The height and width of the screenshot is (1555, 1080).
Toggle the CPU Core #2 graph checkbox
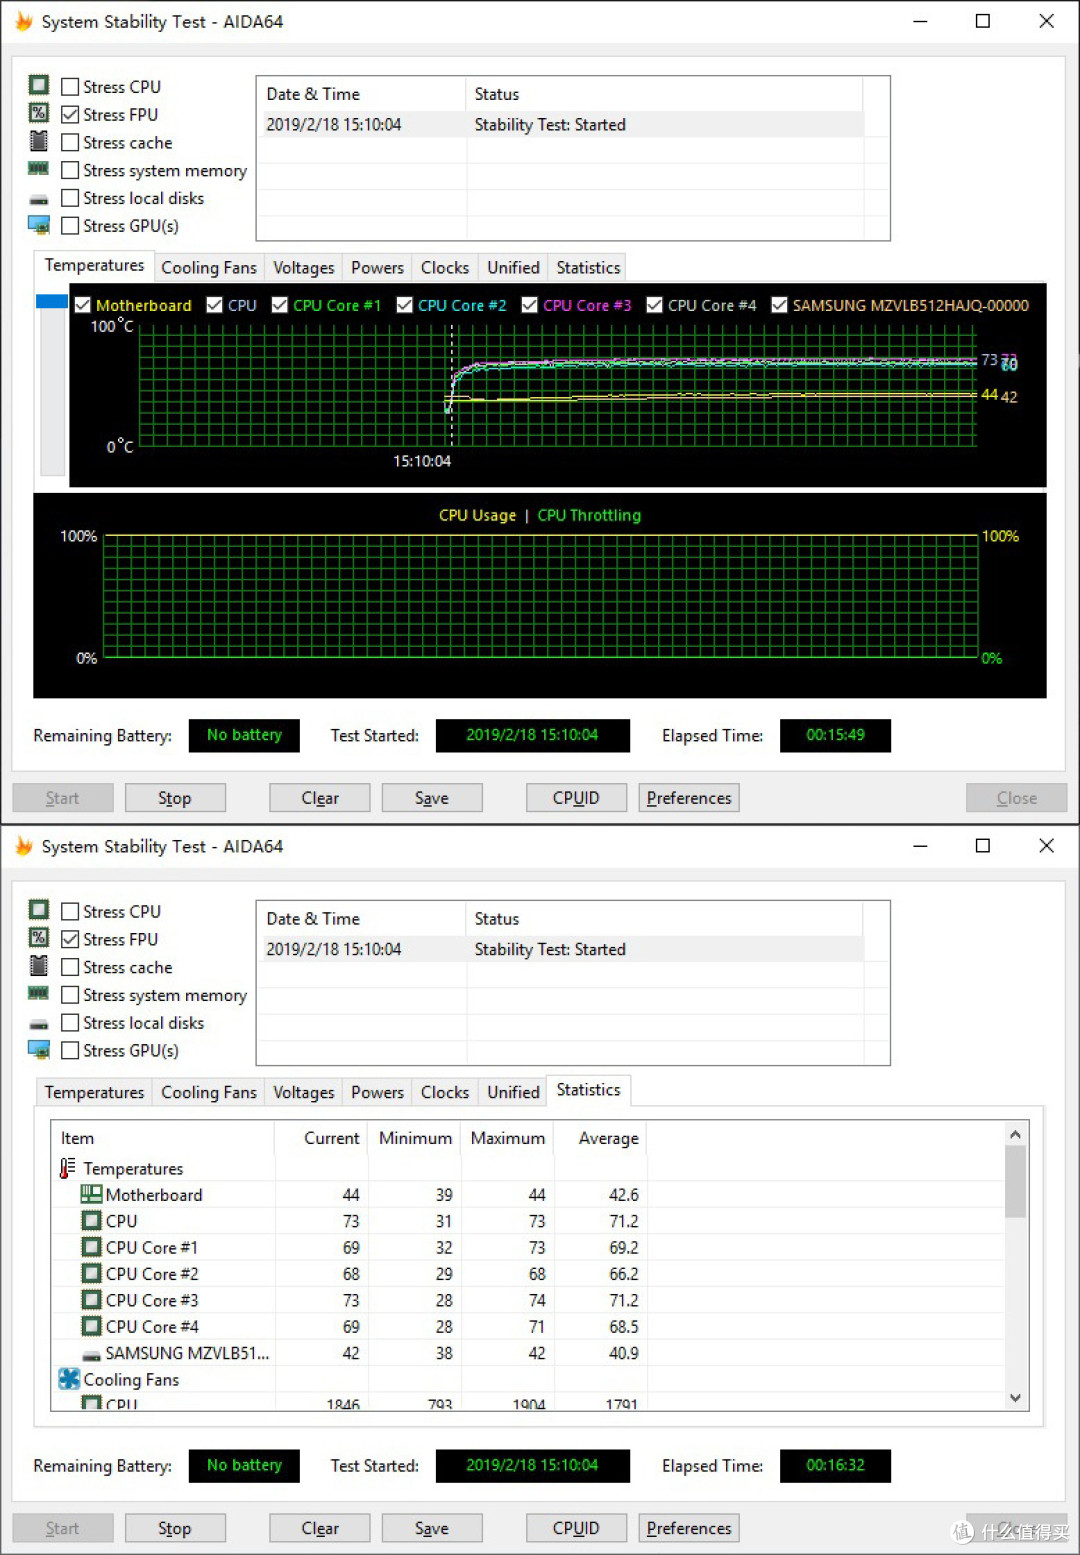[405, 305]
